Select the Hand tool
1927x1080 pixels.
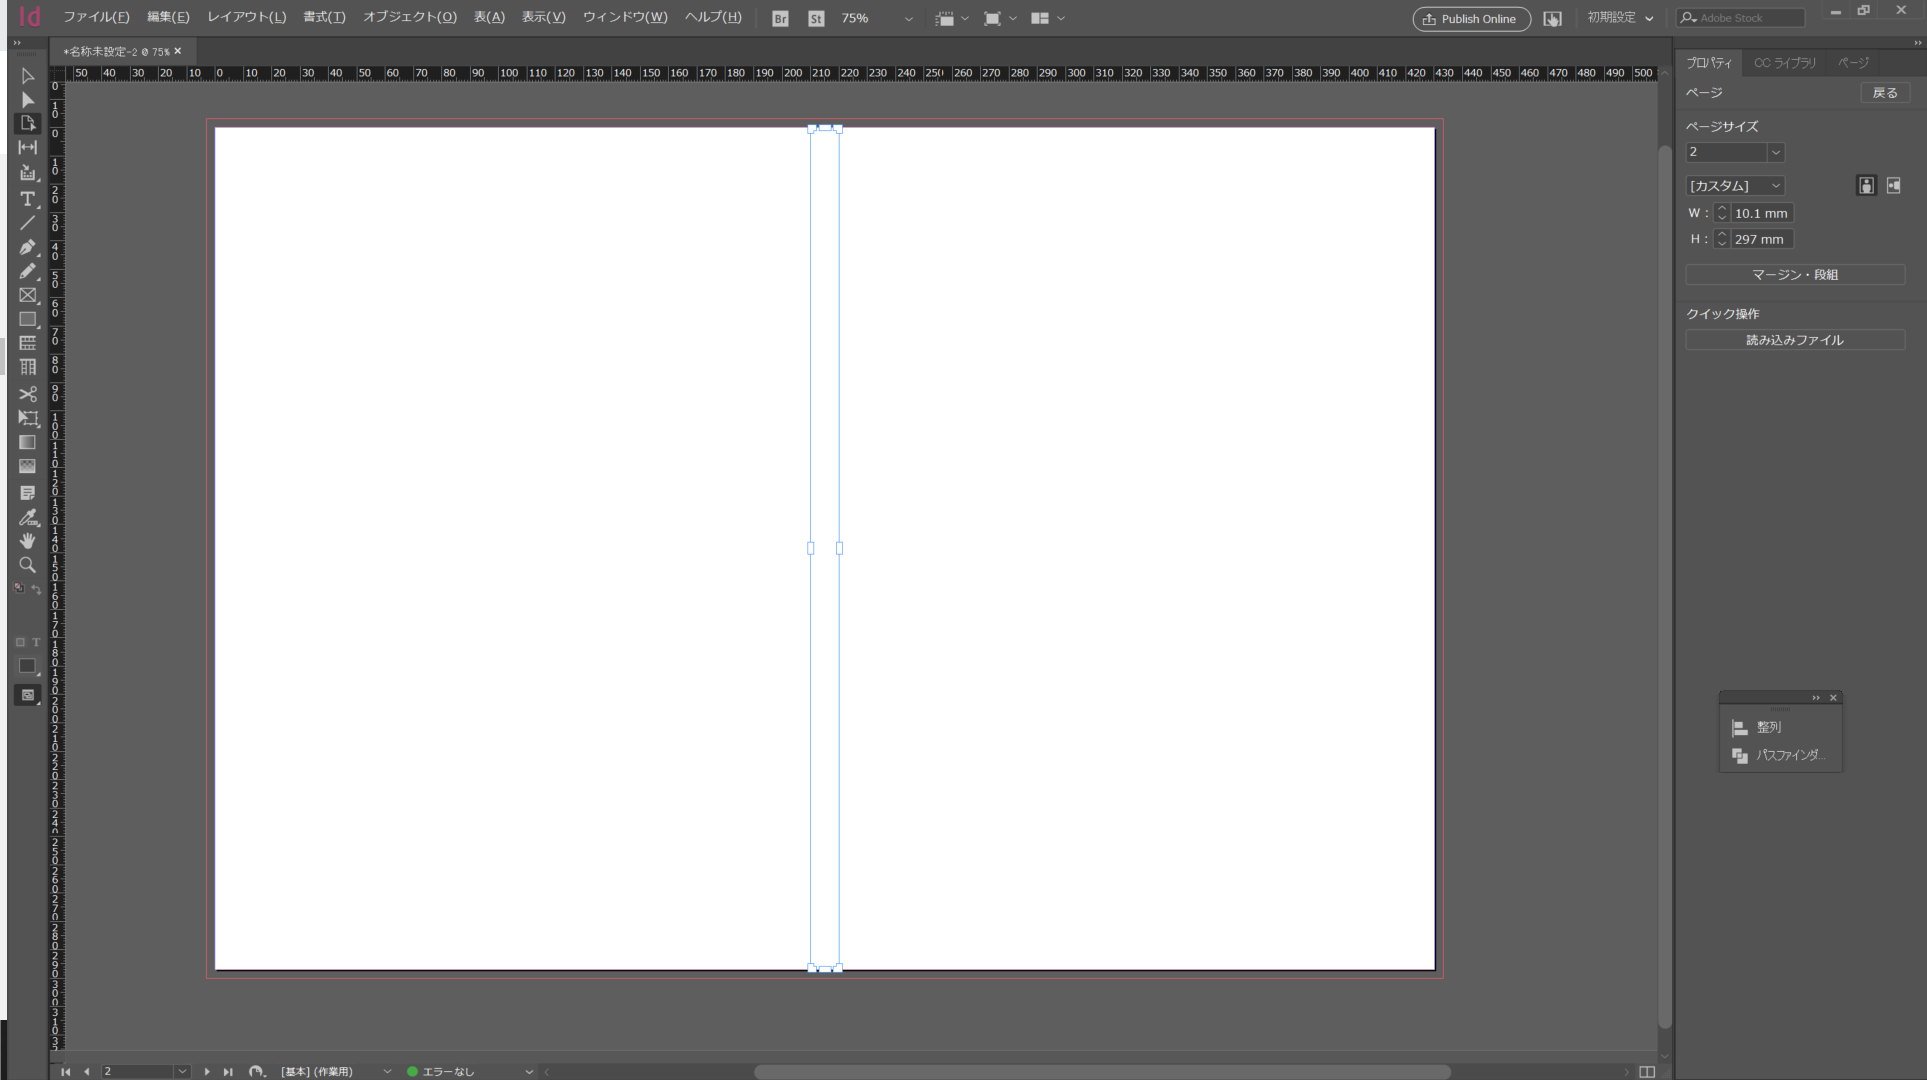coord(27,541)
